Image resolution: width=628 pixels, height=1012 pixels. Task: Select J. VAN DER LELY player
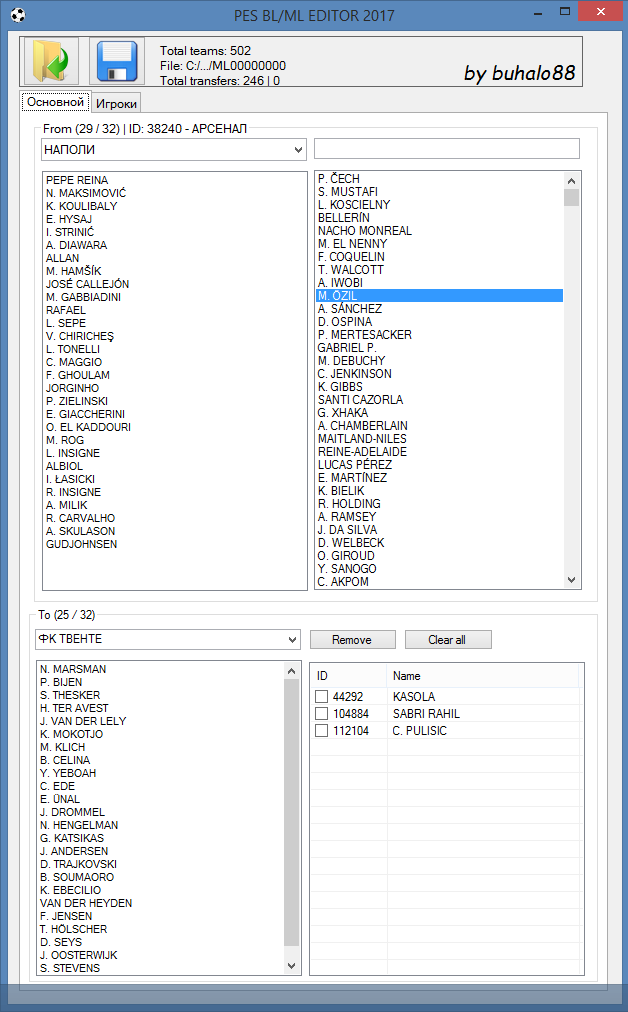click(83, 721)
